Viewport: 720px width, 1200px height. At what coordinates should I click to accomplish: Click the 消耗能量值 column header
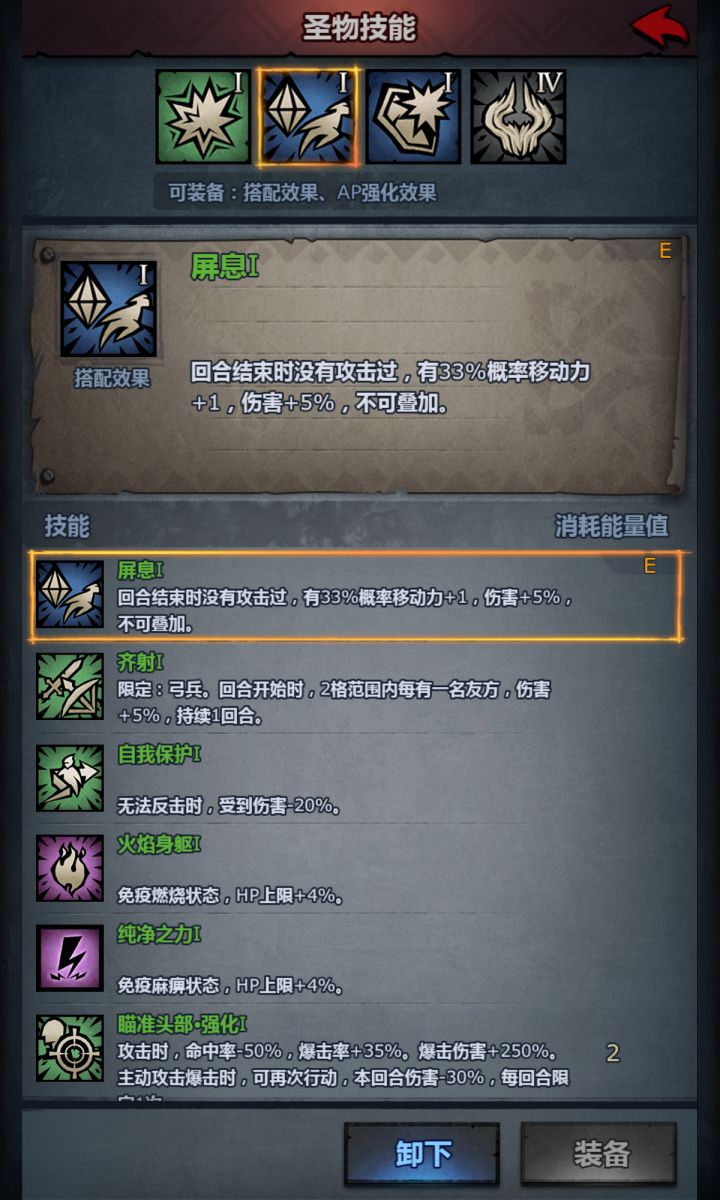(x=611, y=526)
